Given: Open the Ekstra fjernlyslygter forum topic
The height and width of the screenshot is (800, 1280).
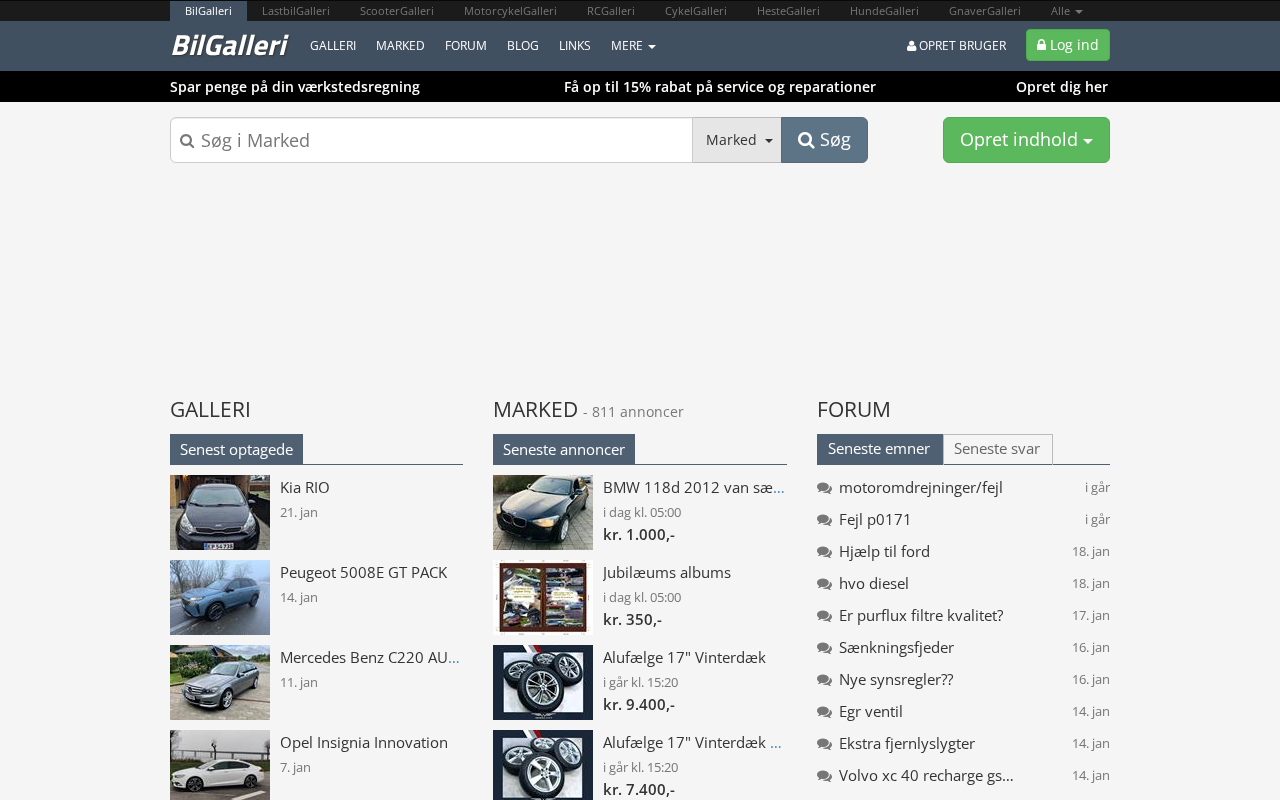Looking at the screenshot, I should pos(907,744).
